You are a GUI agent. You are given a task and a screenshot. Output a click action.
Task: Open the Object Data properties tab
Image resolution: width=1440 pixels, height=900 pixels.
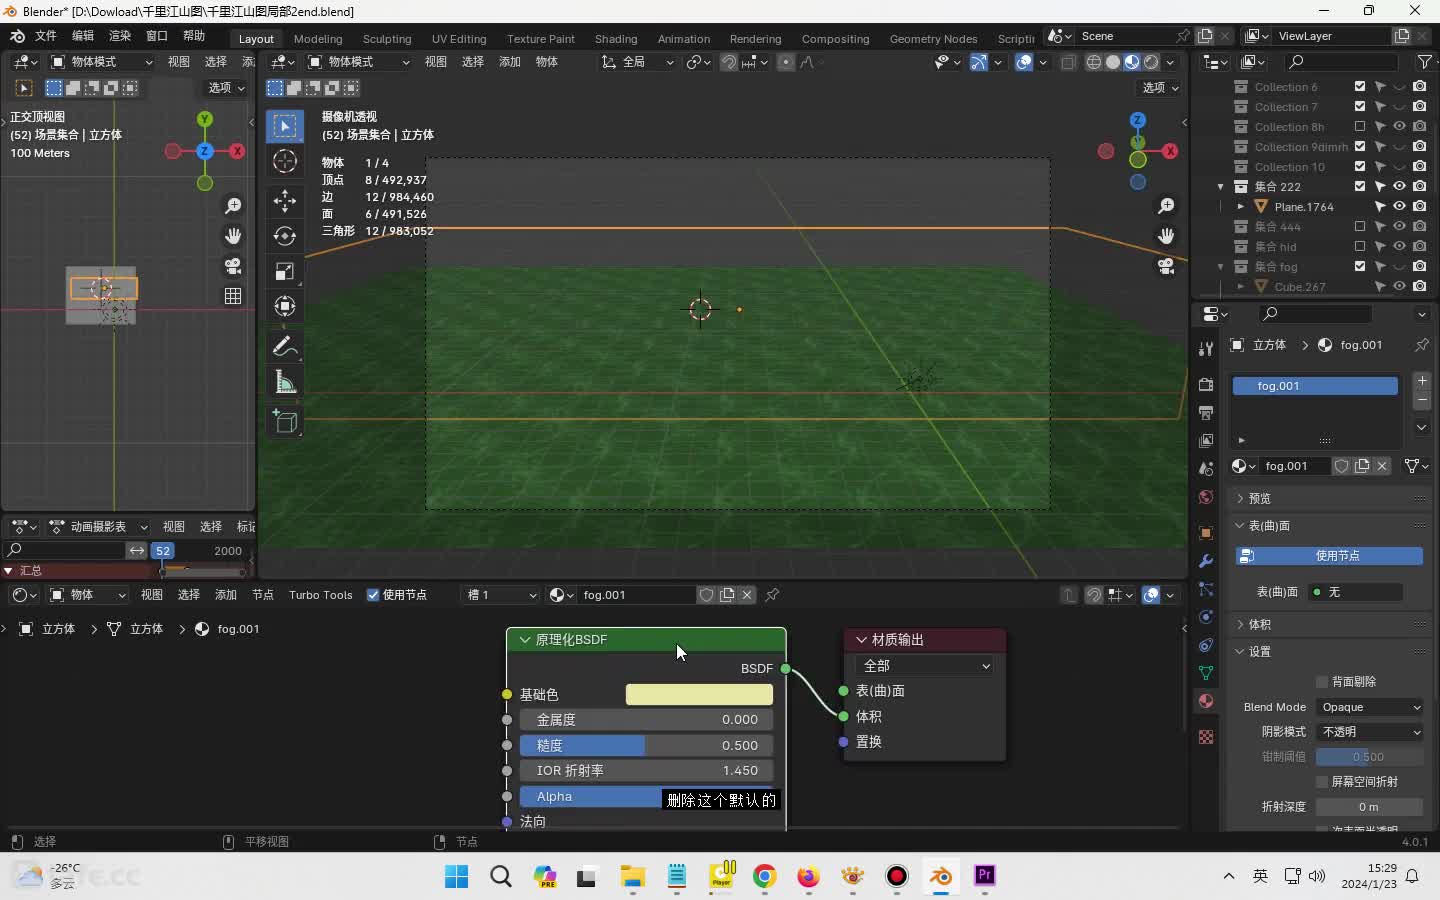pos(1206,673)
